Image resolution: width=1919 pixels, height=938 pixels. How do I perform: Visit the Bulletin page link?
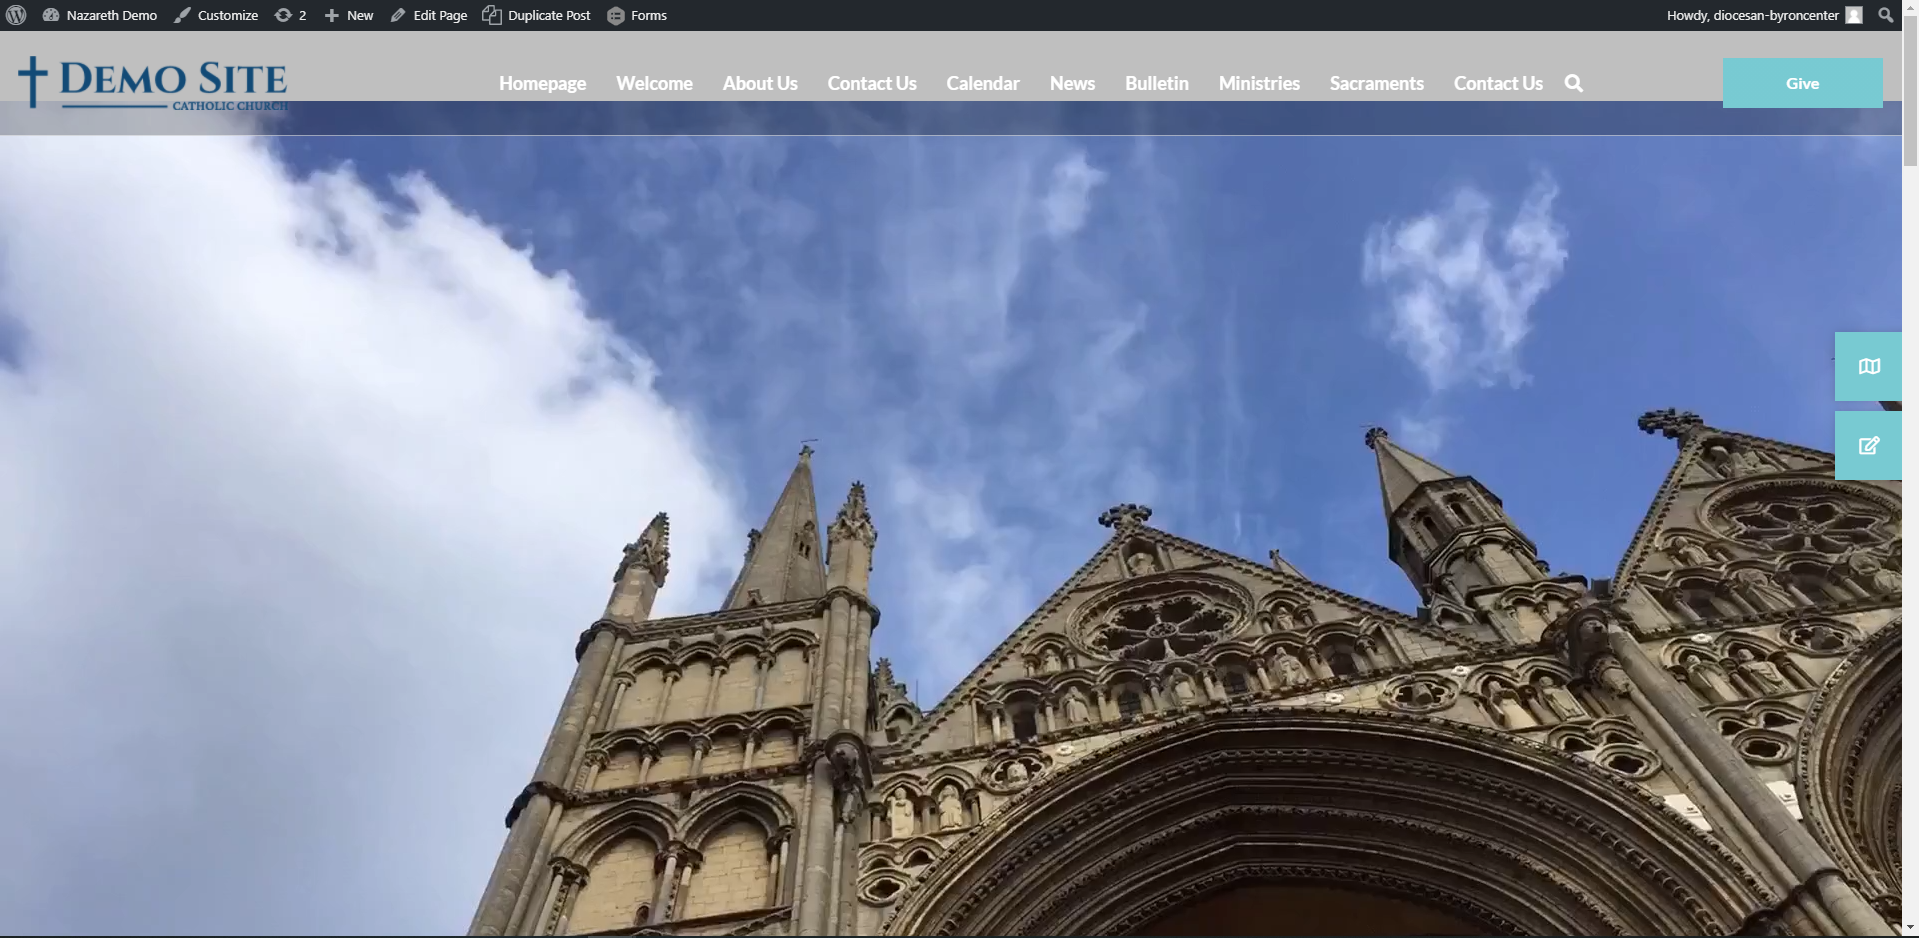1156,83
